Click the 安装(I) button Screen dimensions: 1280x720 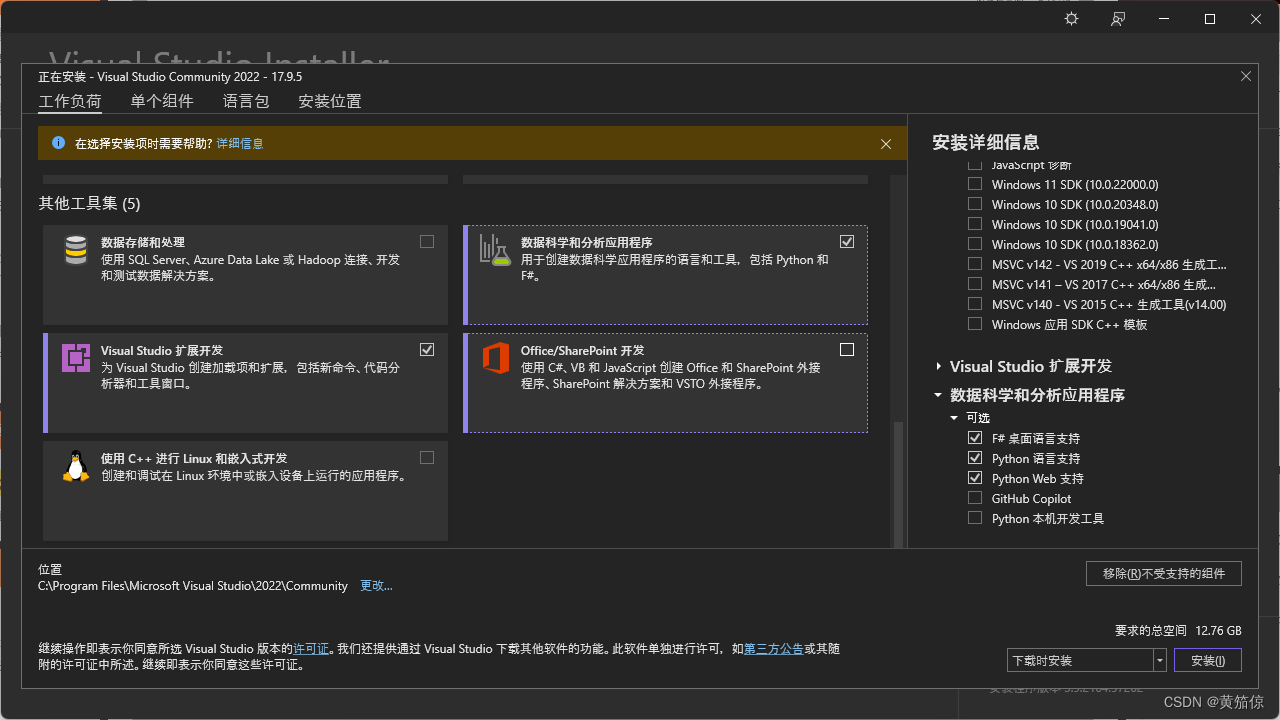pyautogui.click(x=1208, y=660)
